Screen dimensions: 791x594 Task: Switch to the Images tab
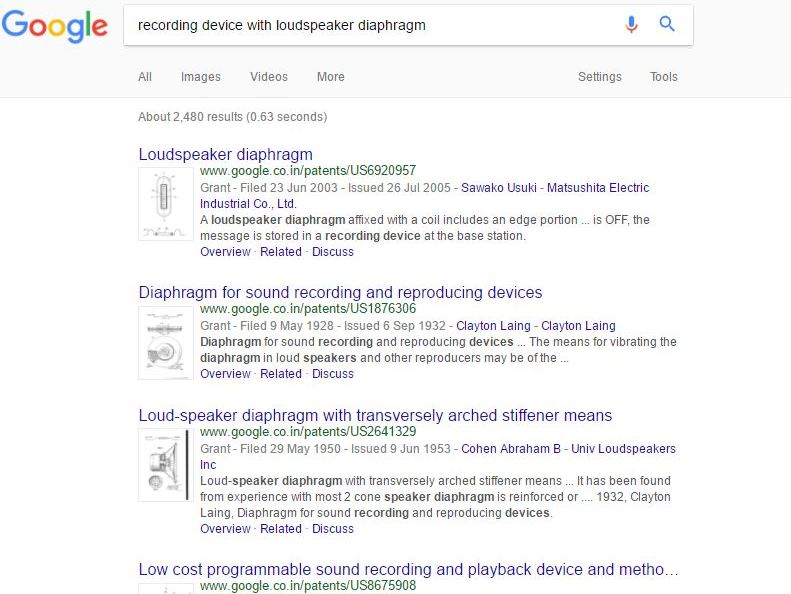200,77
